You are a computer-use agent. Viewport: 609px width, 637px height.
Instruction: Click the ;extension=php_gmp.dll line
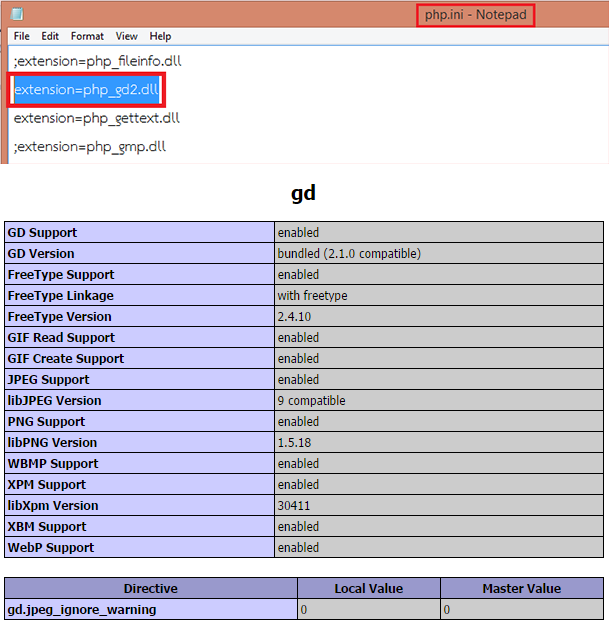coord(90,147)
